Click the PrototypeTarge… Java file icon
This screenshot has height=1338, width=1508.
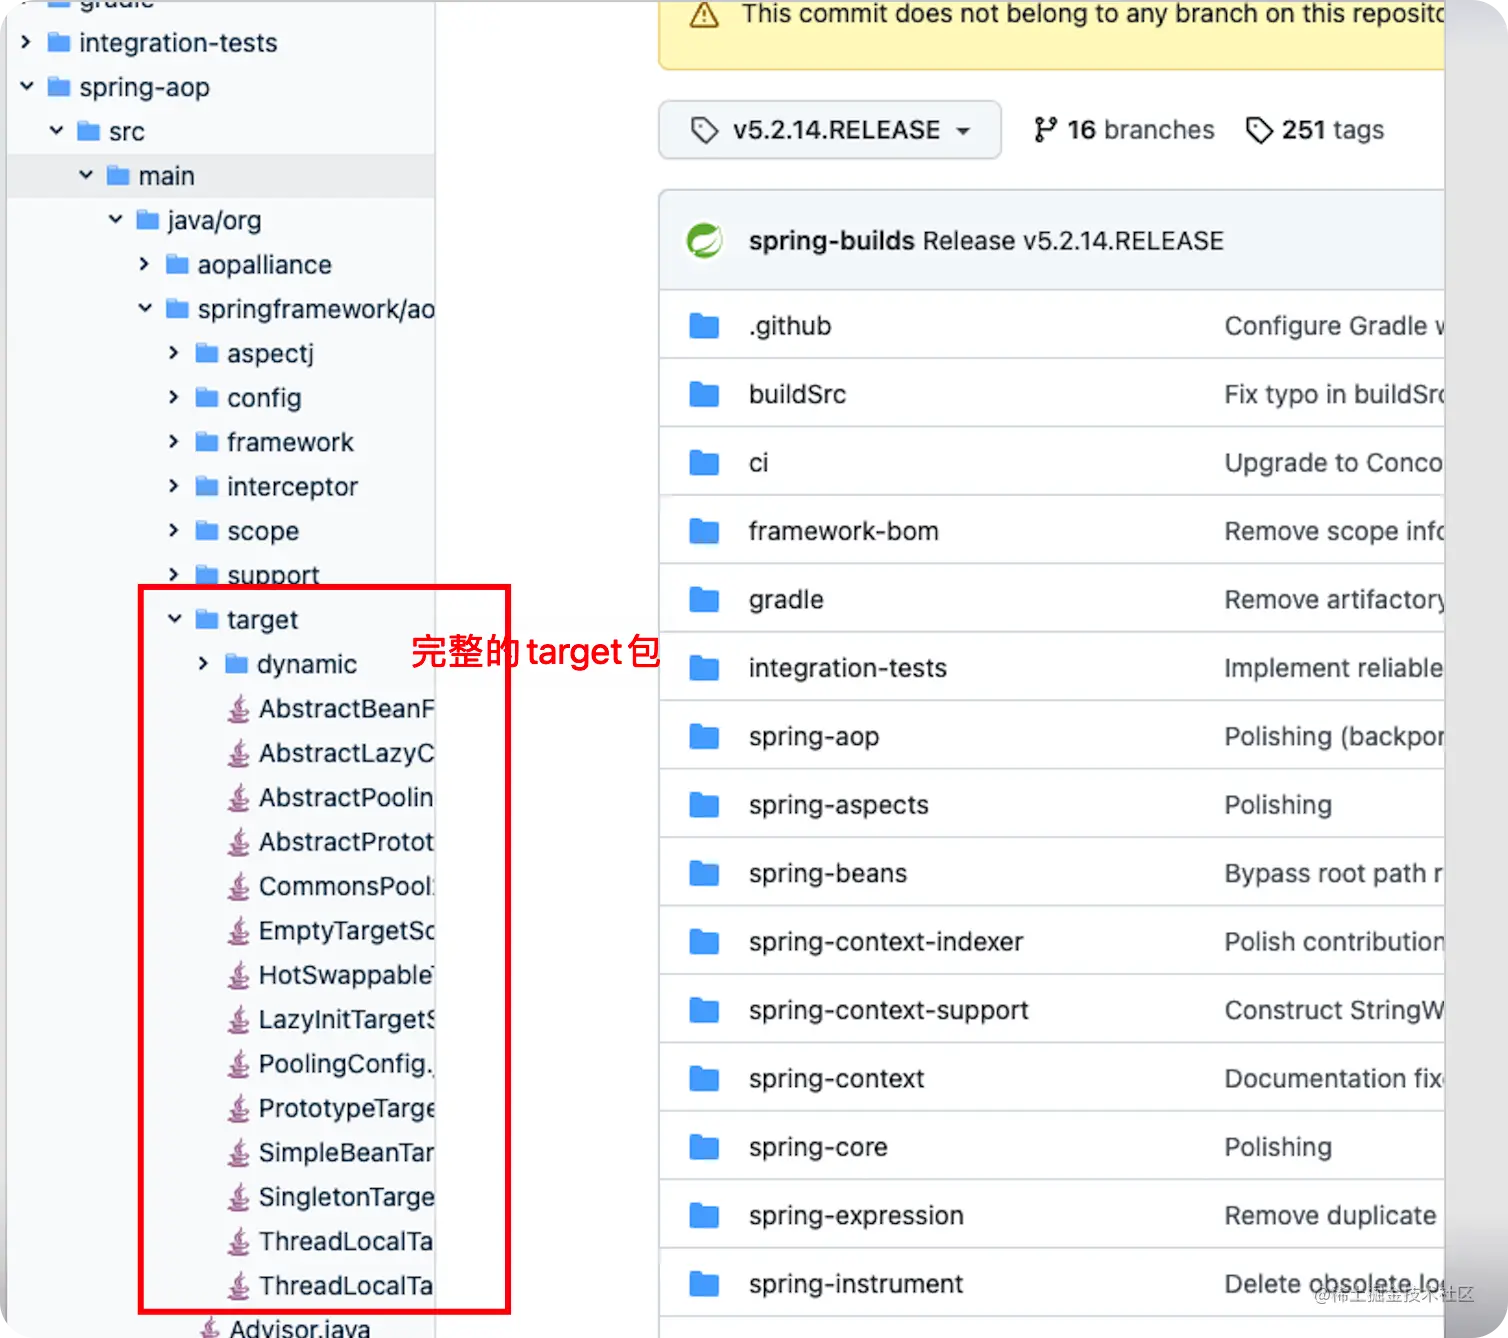tap(238, 1108)
